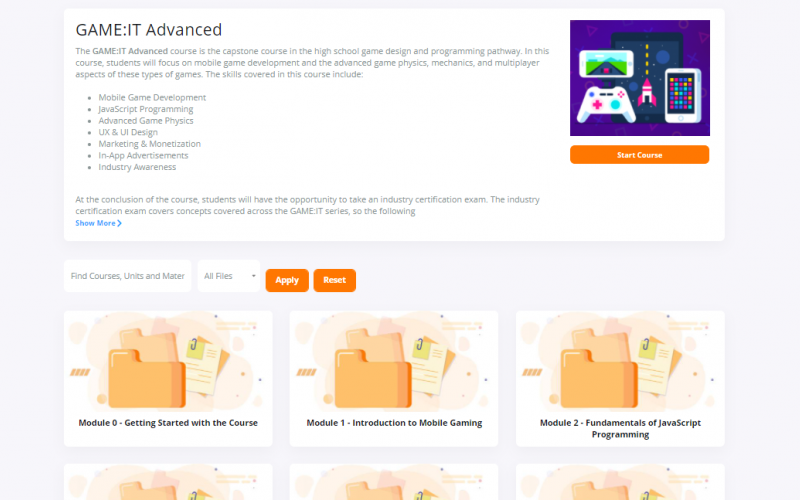Open Module 1 - Introduction to Mobile Gaming
Image resolution: width=800 pixels, height=500 pixels.
click(394, 423)
